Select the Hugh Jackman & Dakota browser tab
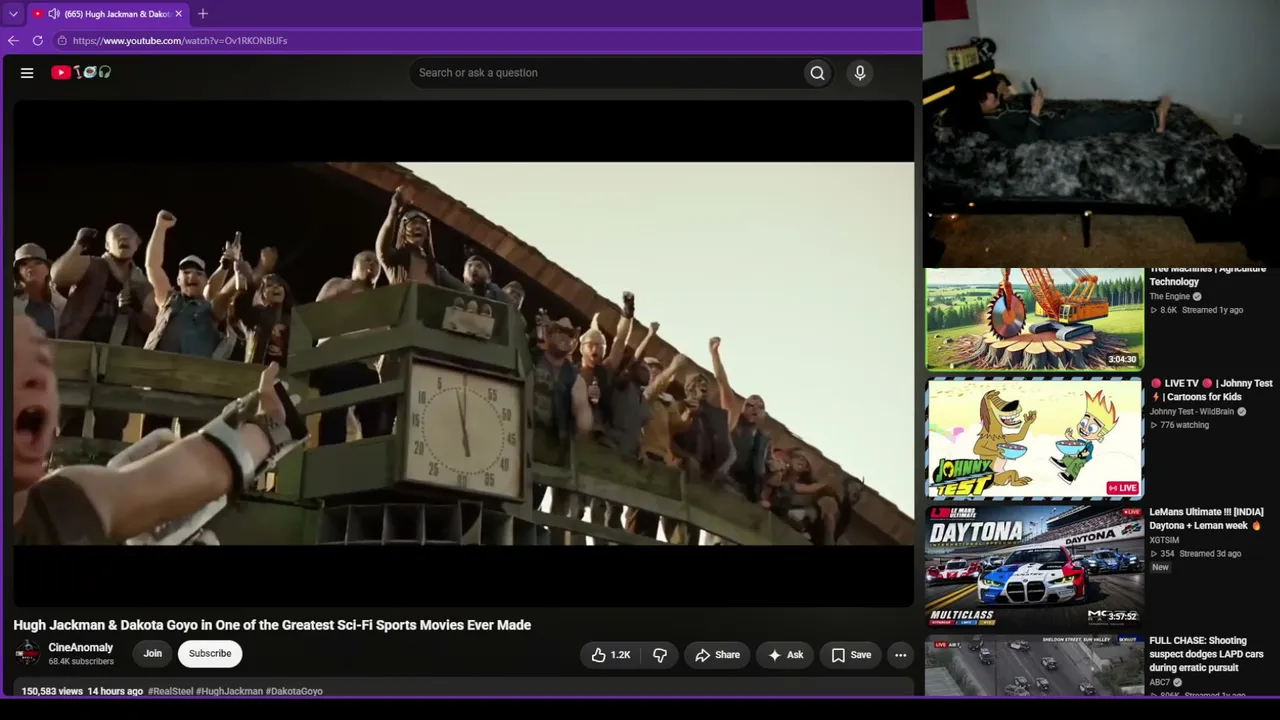The height and width of the screenshot is (720, 1280). pyautogui.click(x=109, y=14)
